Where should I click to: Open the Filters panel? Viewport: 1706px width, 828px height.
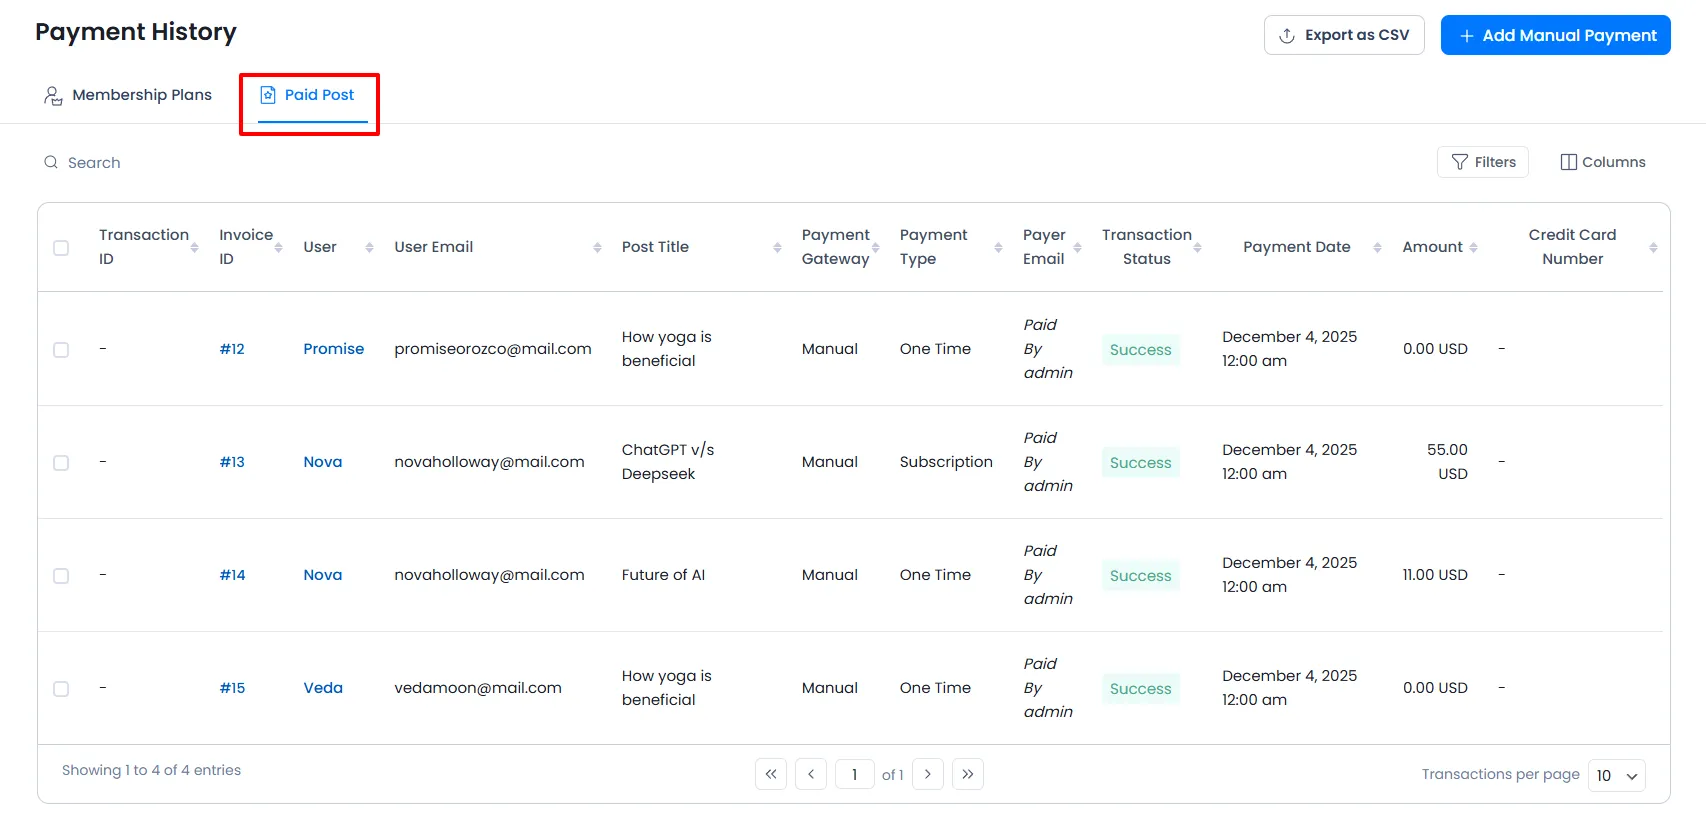tap(1483, 162)
